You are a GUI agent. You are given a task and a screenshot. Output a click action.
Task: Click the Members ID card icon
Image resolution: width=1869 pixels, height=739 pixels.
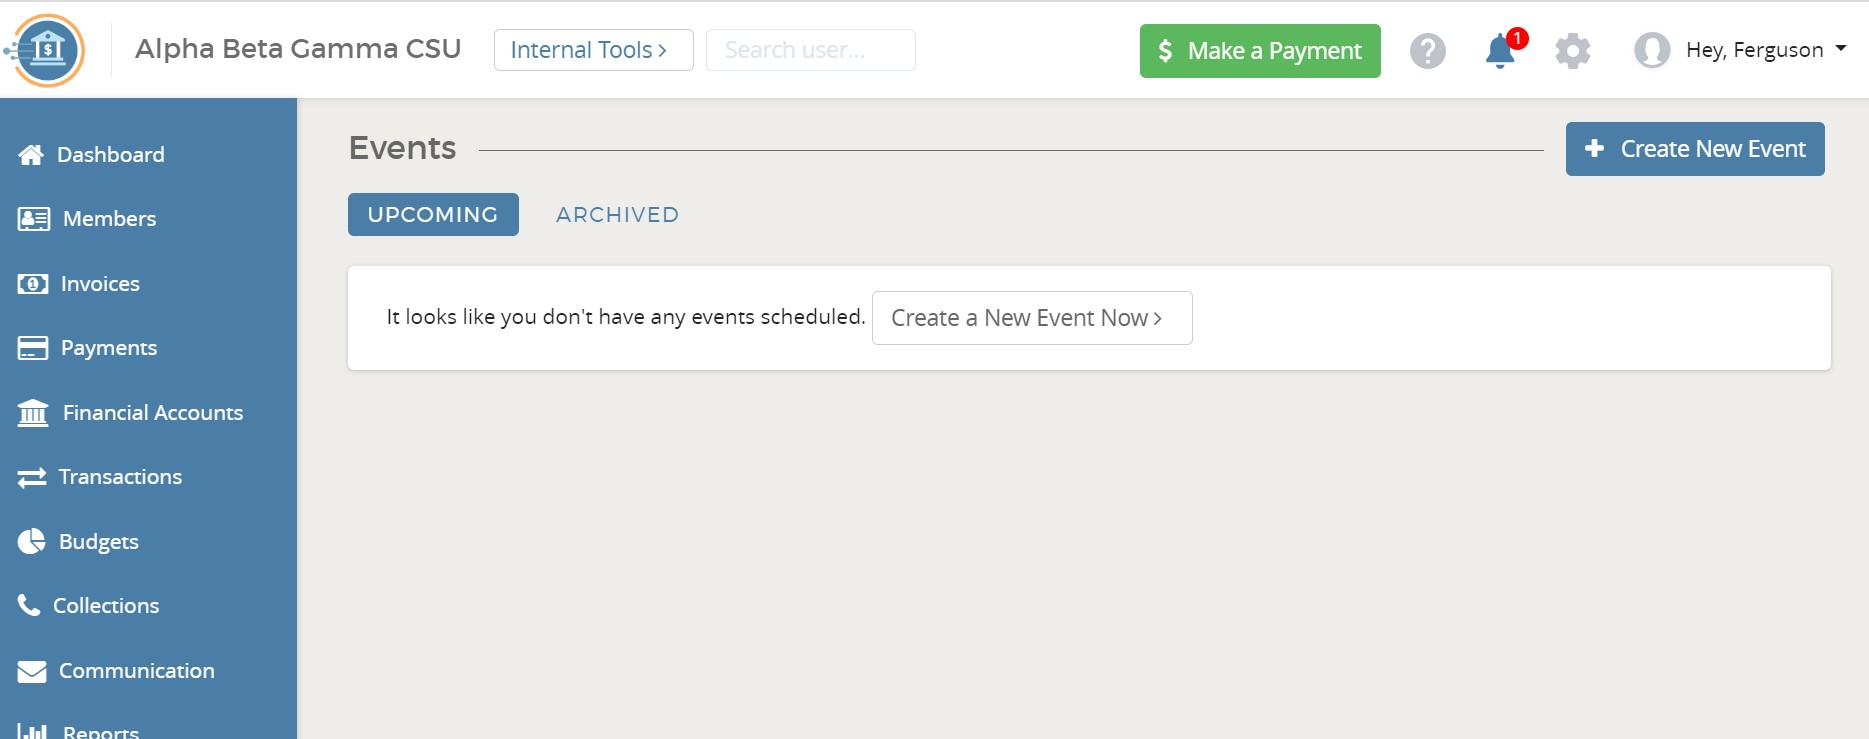[x=33, y=218]
